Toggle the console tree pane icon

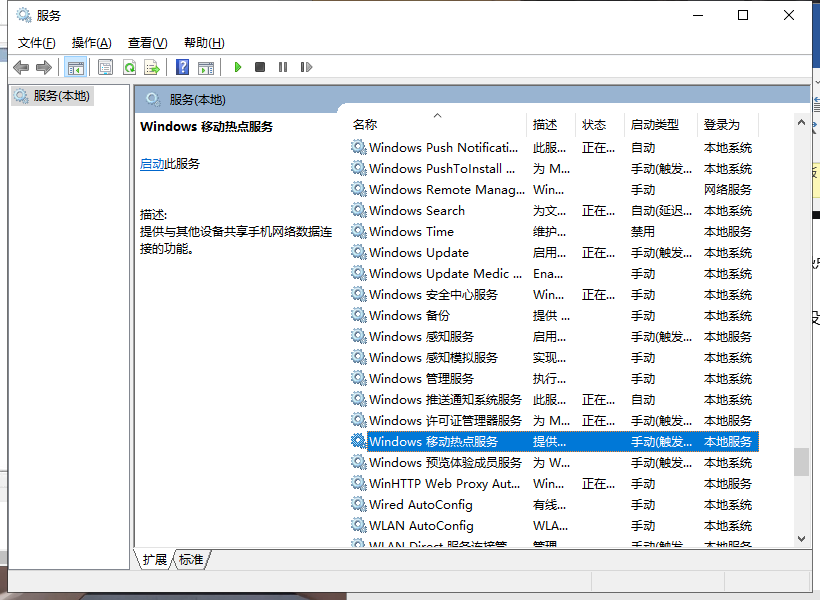tap(75, 66)
